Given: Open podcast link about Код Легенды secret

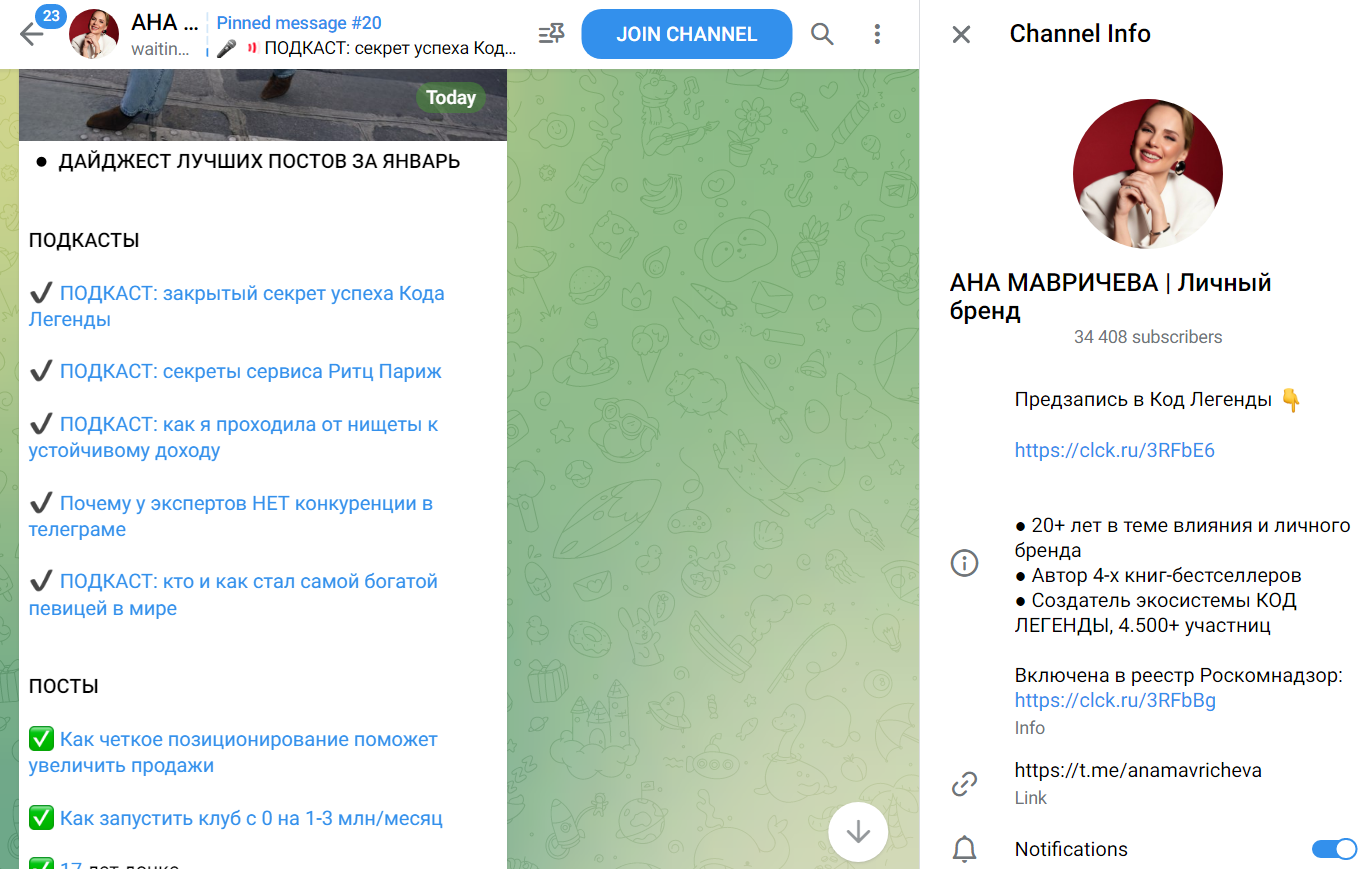Looking at the screenshot, I should (237, 307).
